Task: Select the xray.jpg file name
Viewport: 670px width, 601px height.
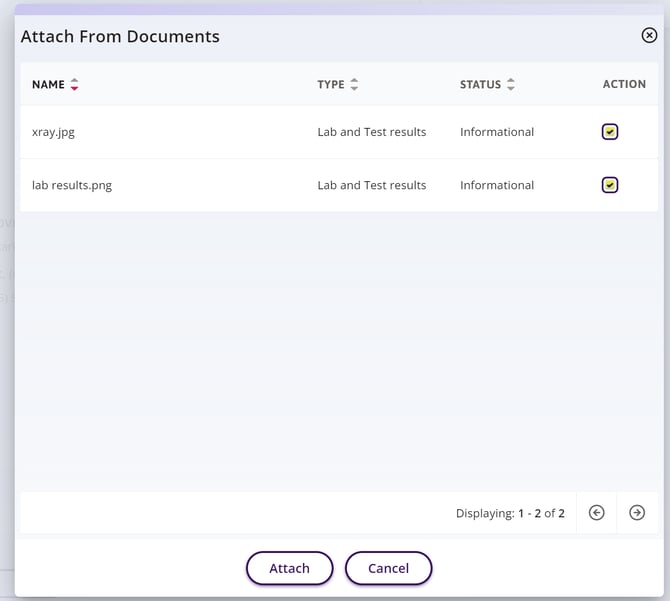Action: pyautogui.click(x=53, y=132)
